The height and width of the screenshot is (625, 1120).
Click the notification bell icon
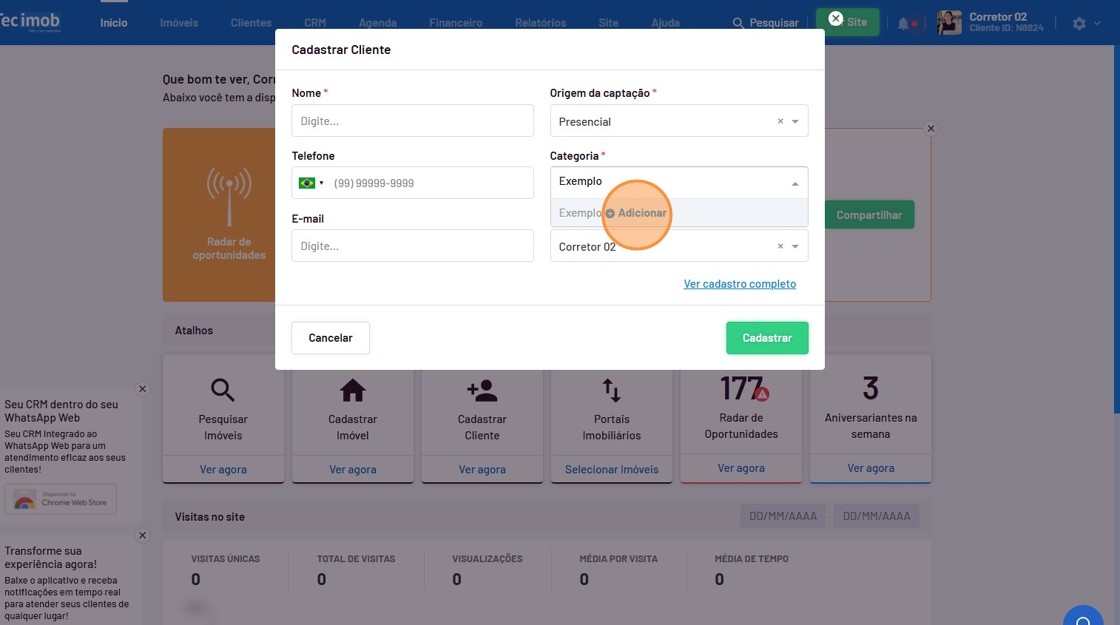pos(903,23)
